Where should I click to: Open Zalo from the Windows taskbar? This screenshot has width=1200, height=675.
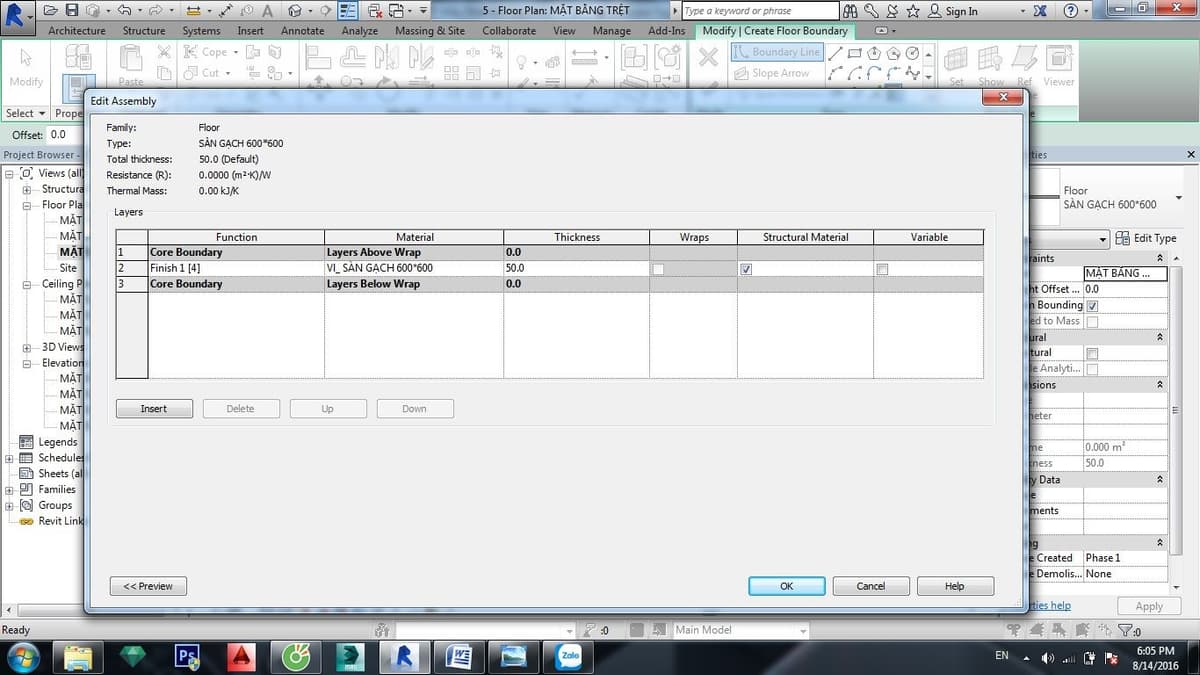[569, 656]
